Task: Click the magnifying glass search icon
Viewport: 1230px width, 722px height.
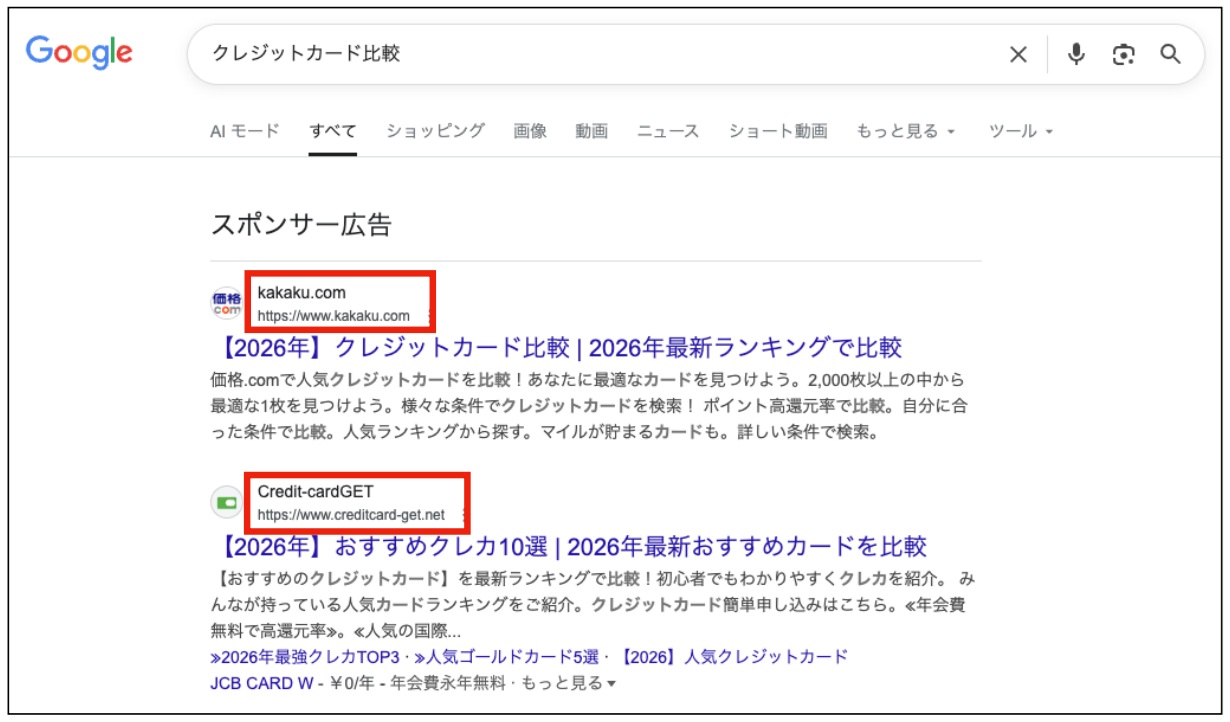Action: click(1170, 55)
